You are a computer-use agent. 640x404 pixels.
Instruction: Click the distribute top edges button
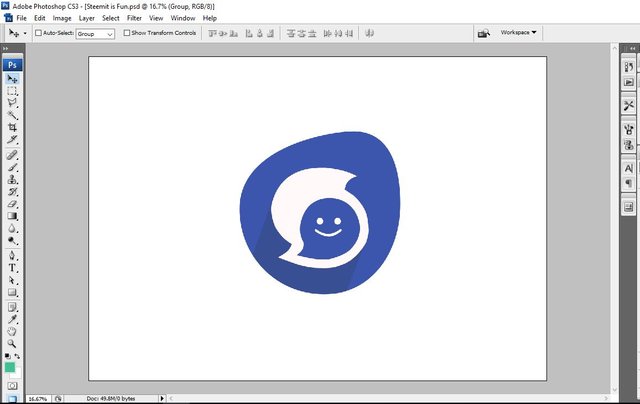[291, 33]
